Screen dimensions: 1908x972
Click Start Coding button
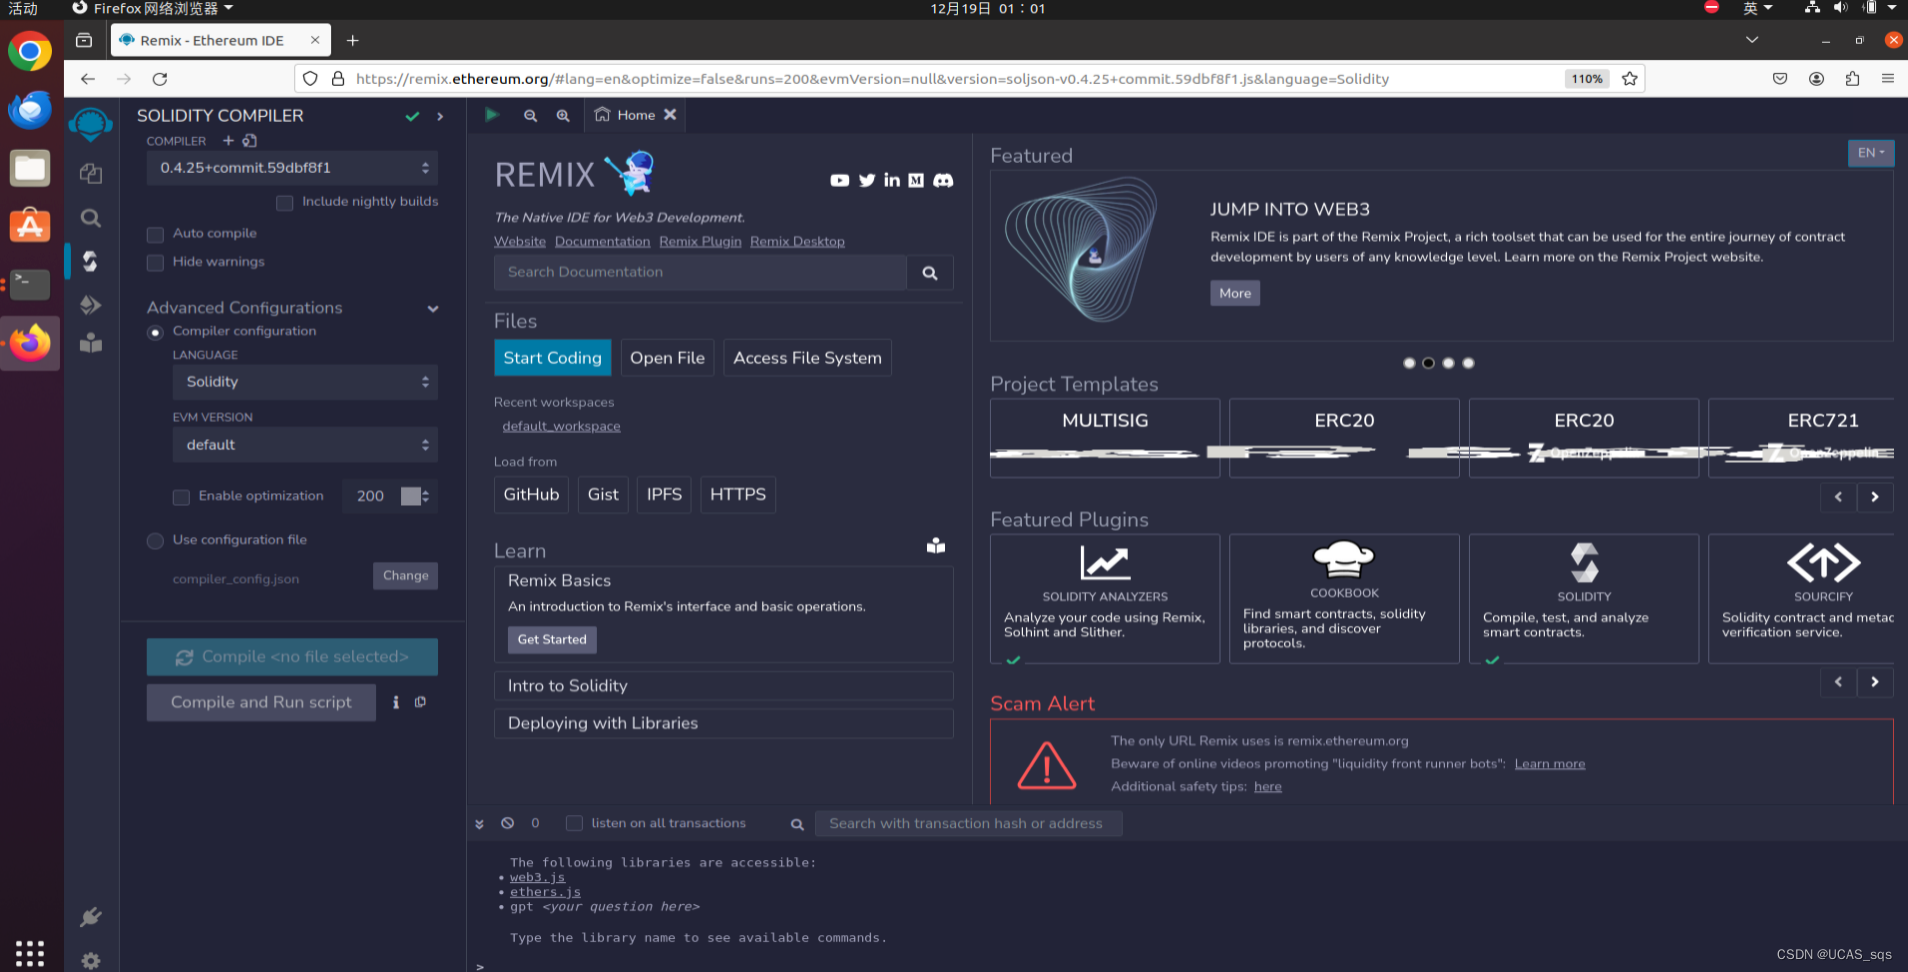[552, 358]
